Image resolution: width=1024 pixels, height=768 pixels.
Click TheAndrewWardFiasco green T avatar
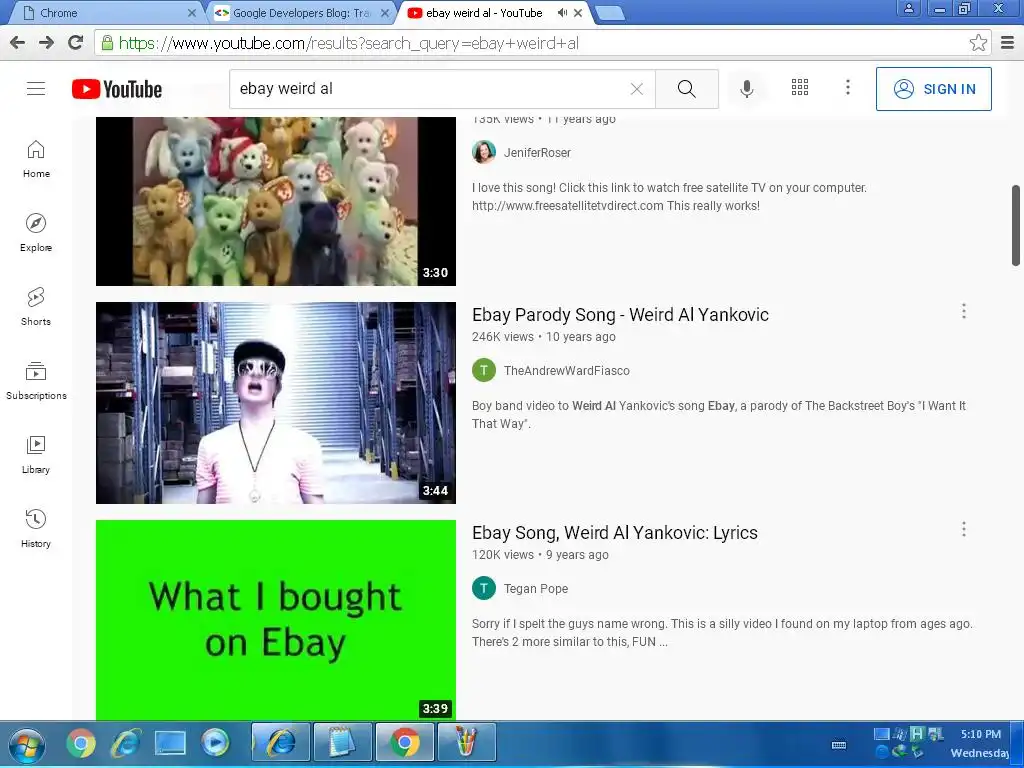(484, 370)
